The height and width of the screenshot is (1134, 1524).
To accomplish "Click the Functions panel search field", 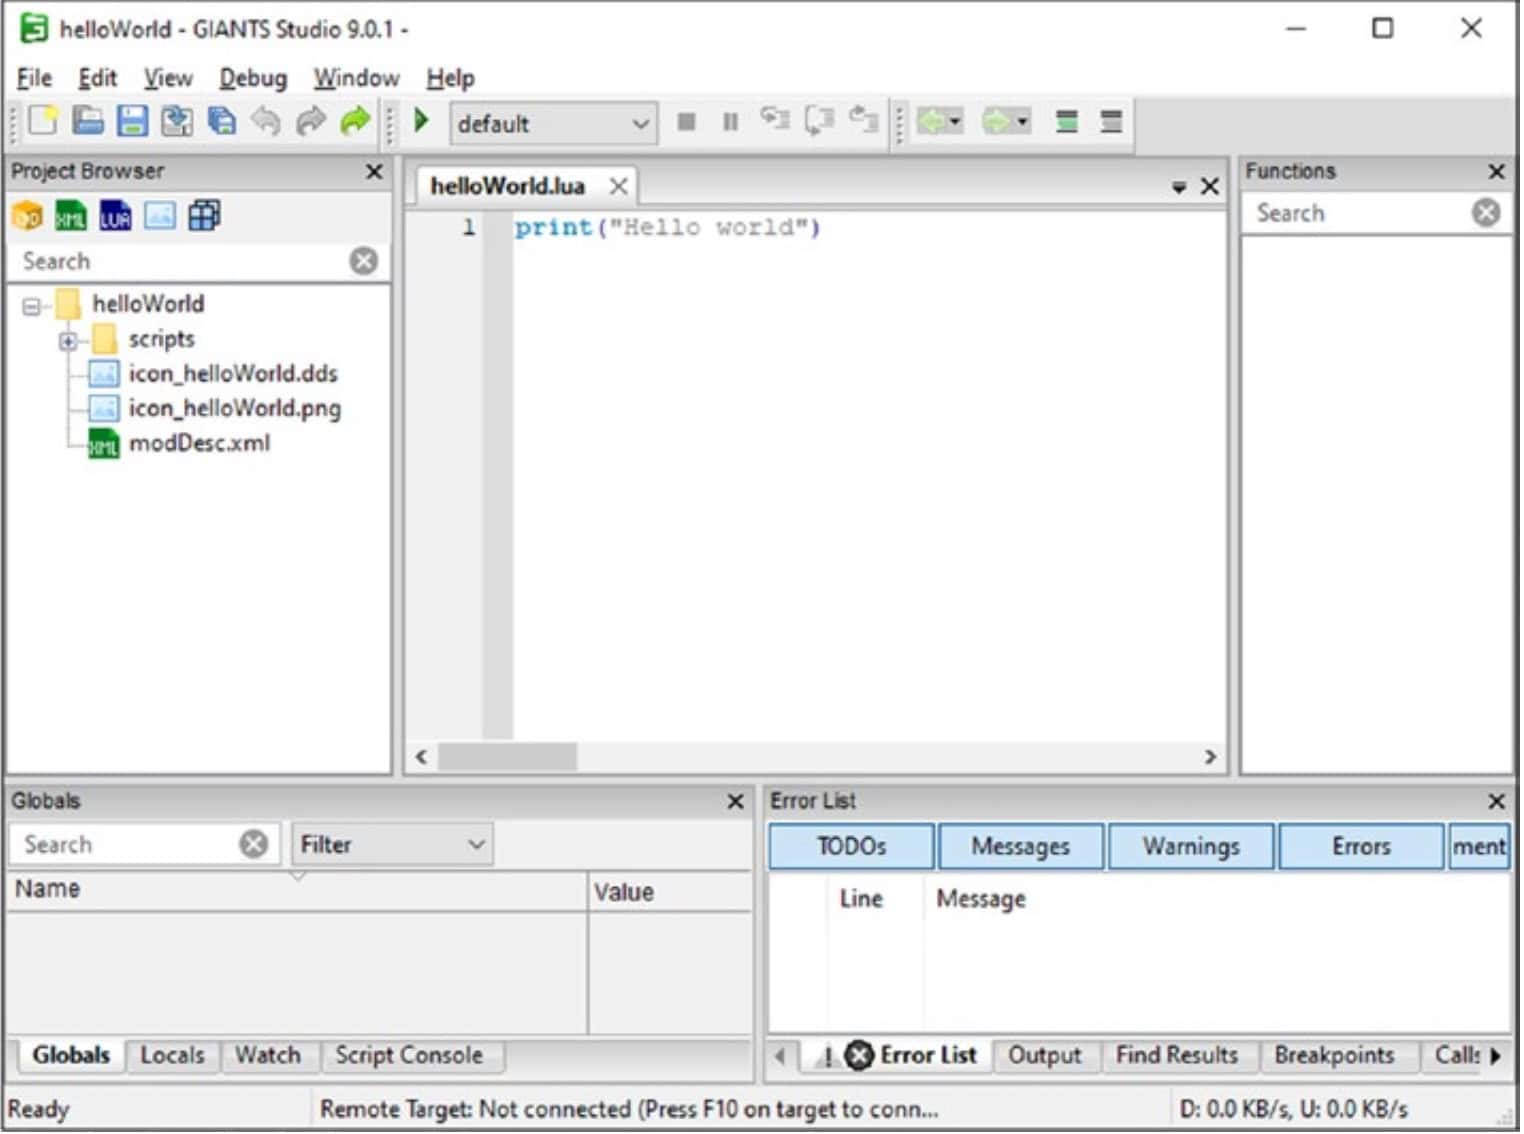I will pos(1358,213).
